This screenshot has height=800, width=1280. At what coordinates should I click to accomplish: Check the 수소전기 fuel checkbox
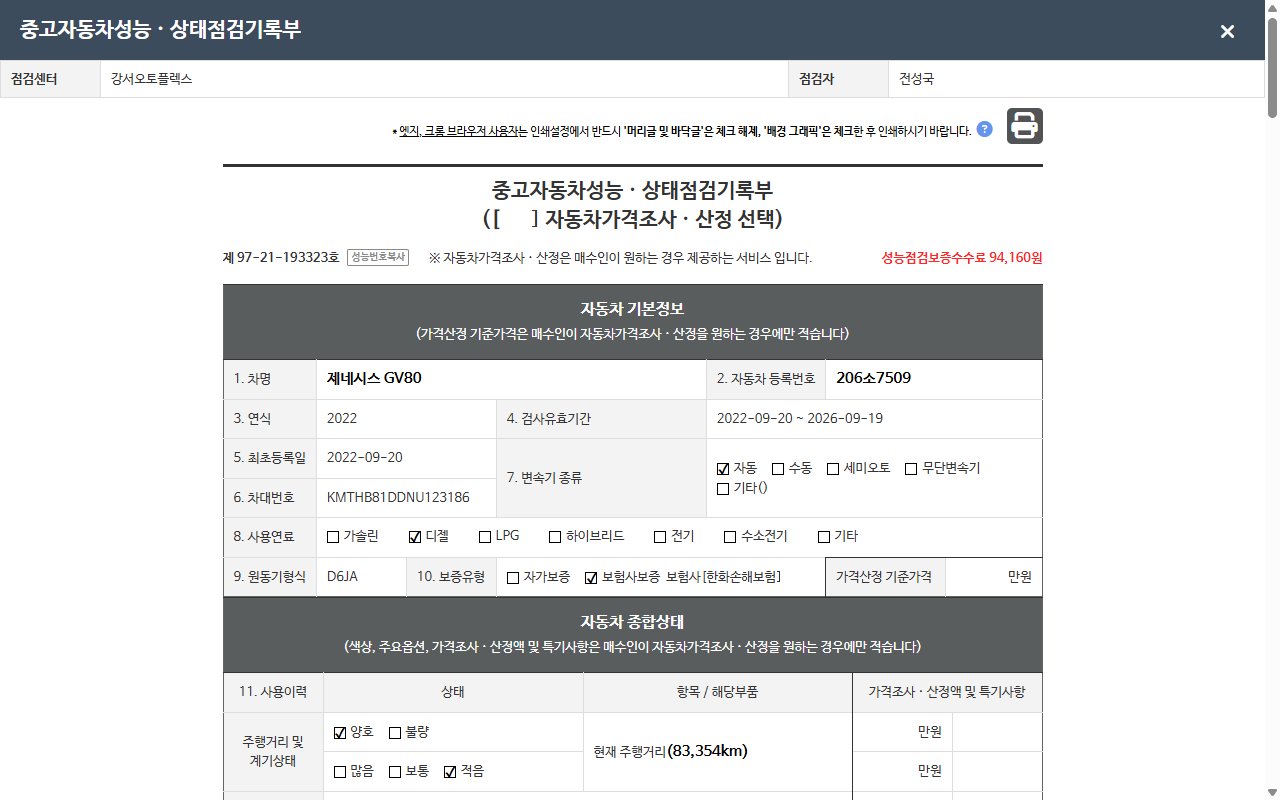(x=730, y=537)
